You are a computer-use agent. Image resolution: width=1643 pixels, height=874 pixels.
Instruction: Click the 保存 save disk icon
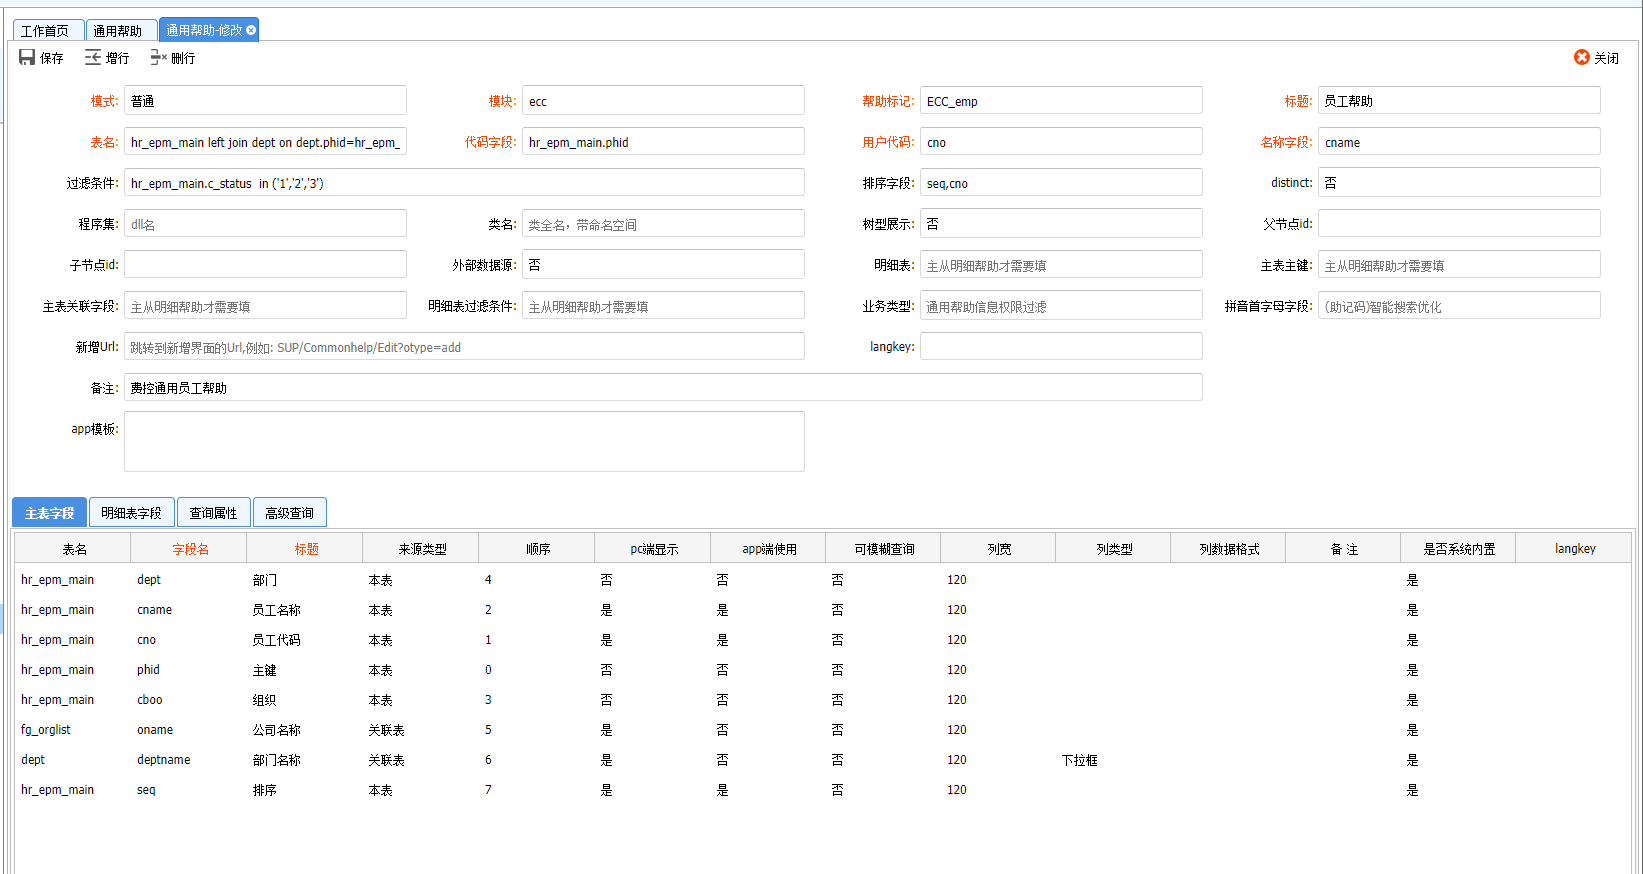pos(27,57)
